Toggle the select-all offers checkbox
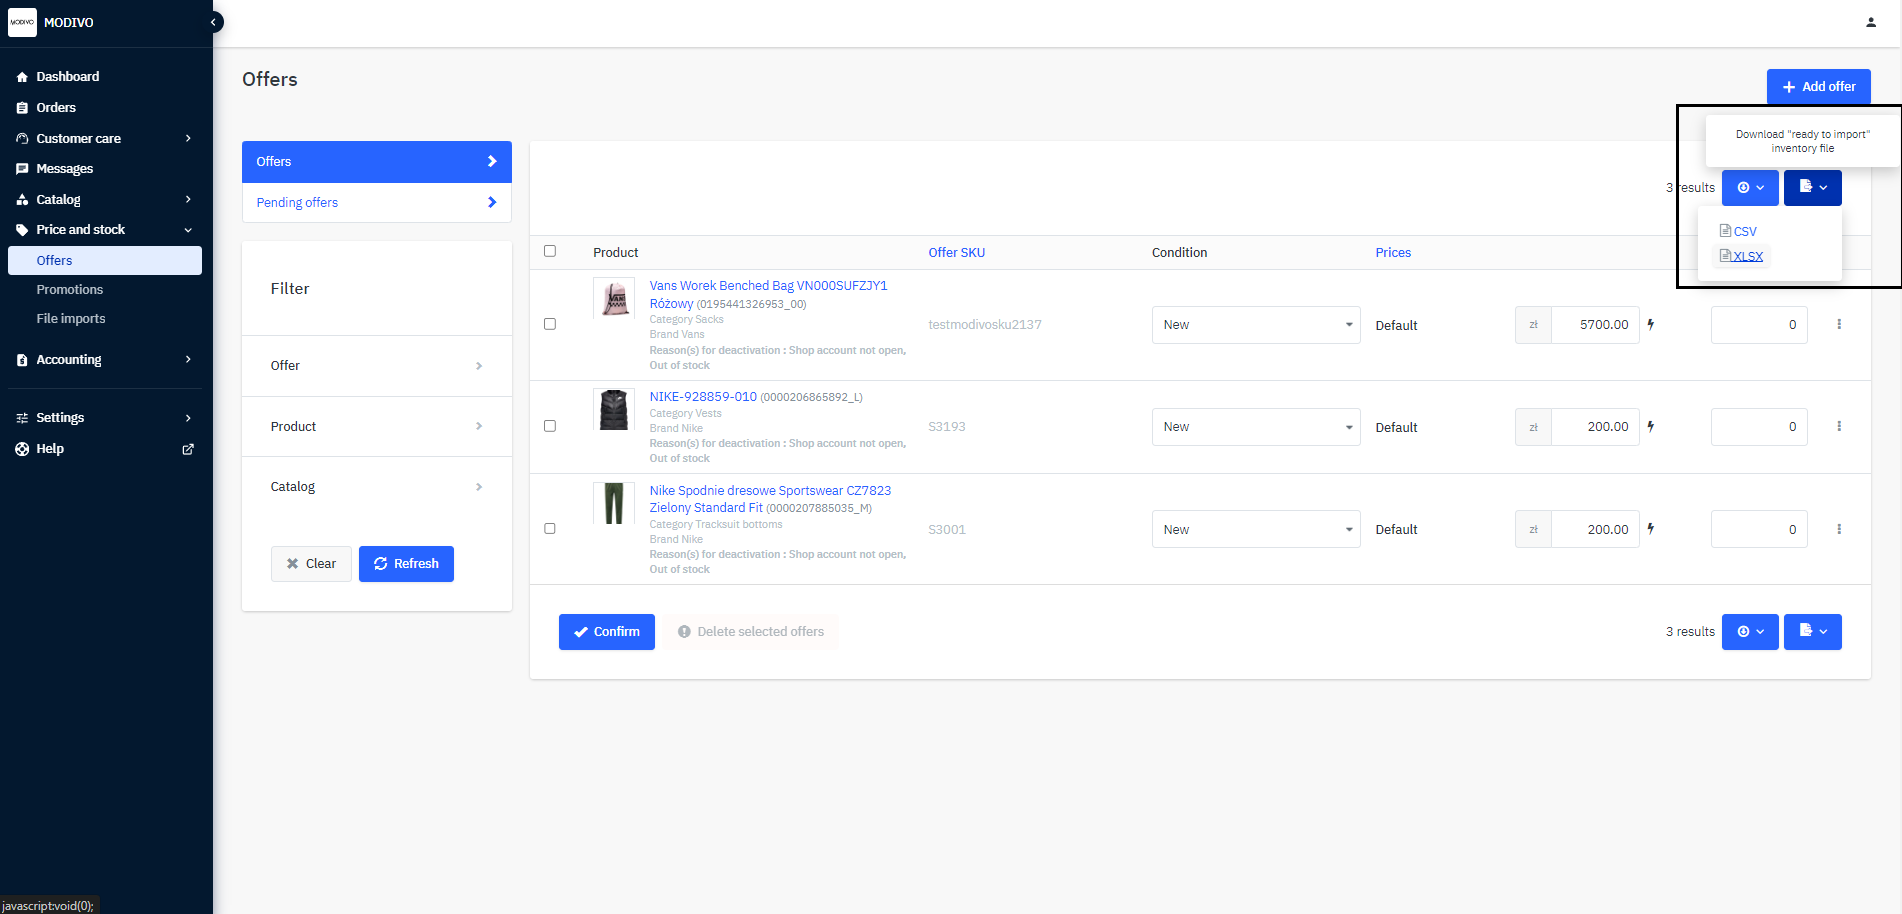This screenshot has width=1902, height=914. pos(550,251)
